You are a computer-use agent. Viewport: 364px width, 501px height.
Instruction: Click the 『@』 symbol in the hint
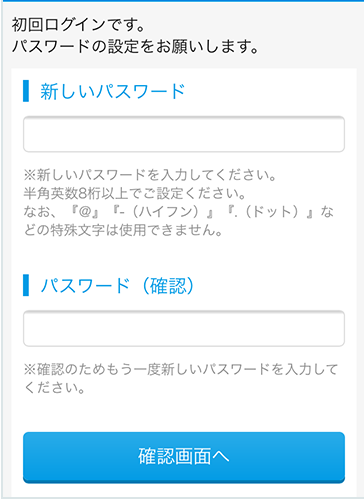tap(86, 211)
